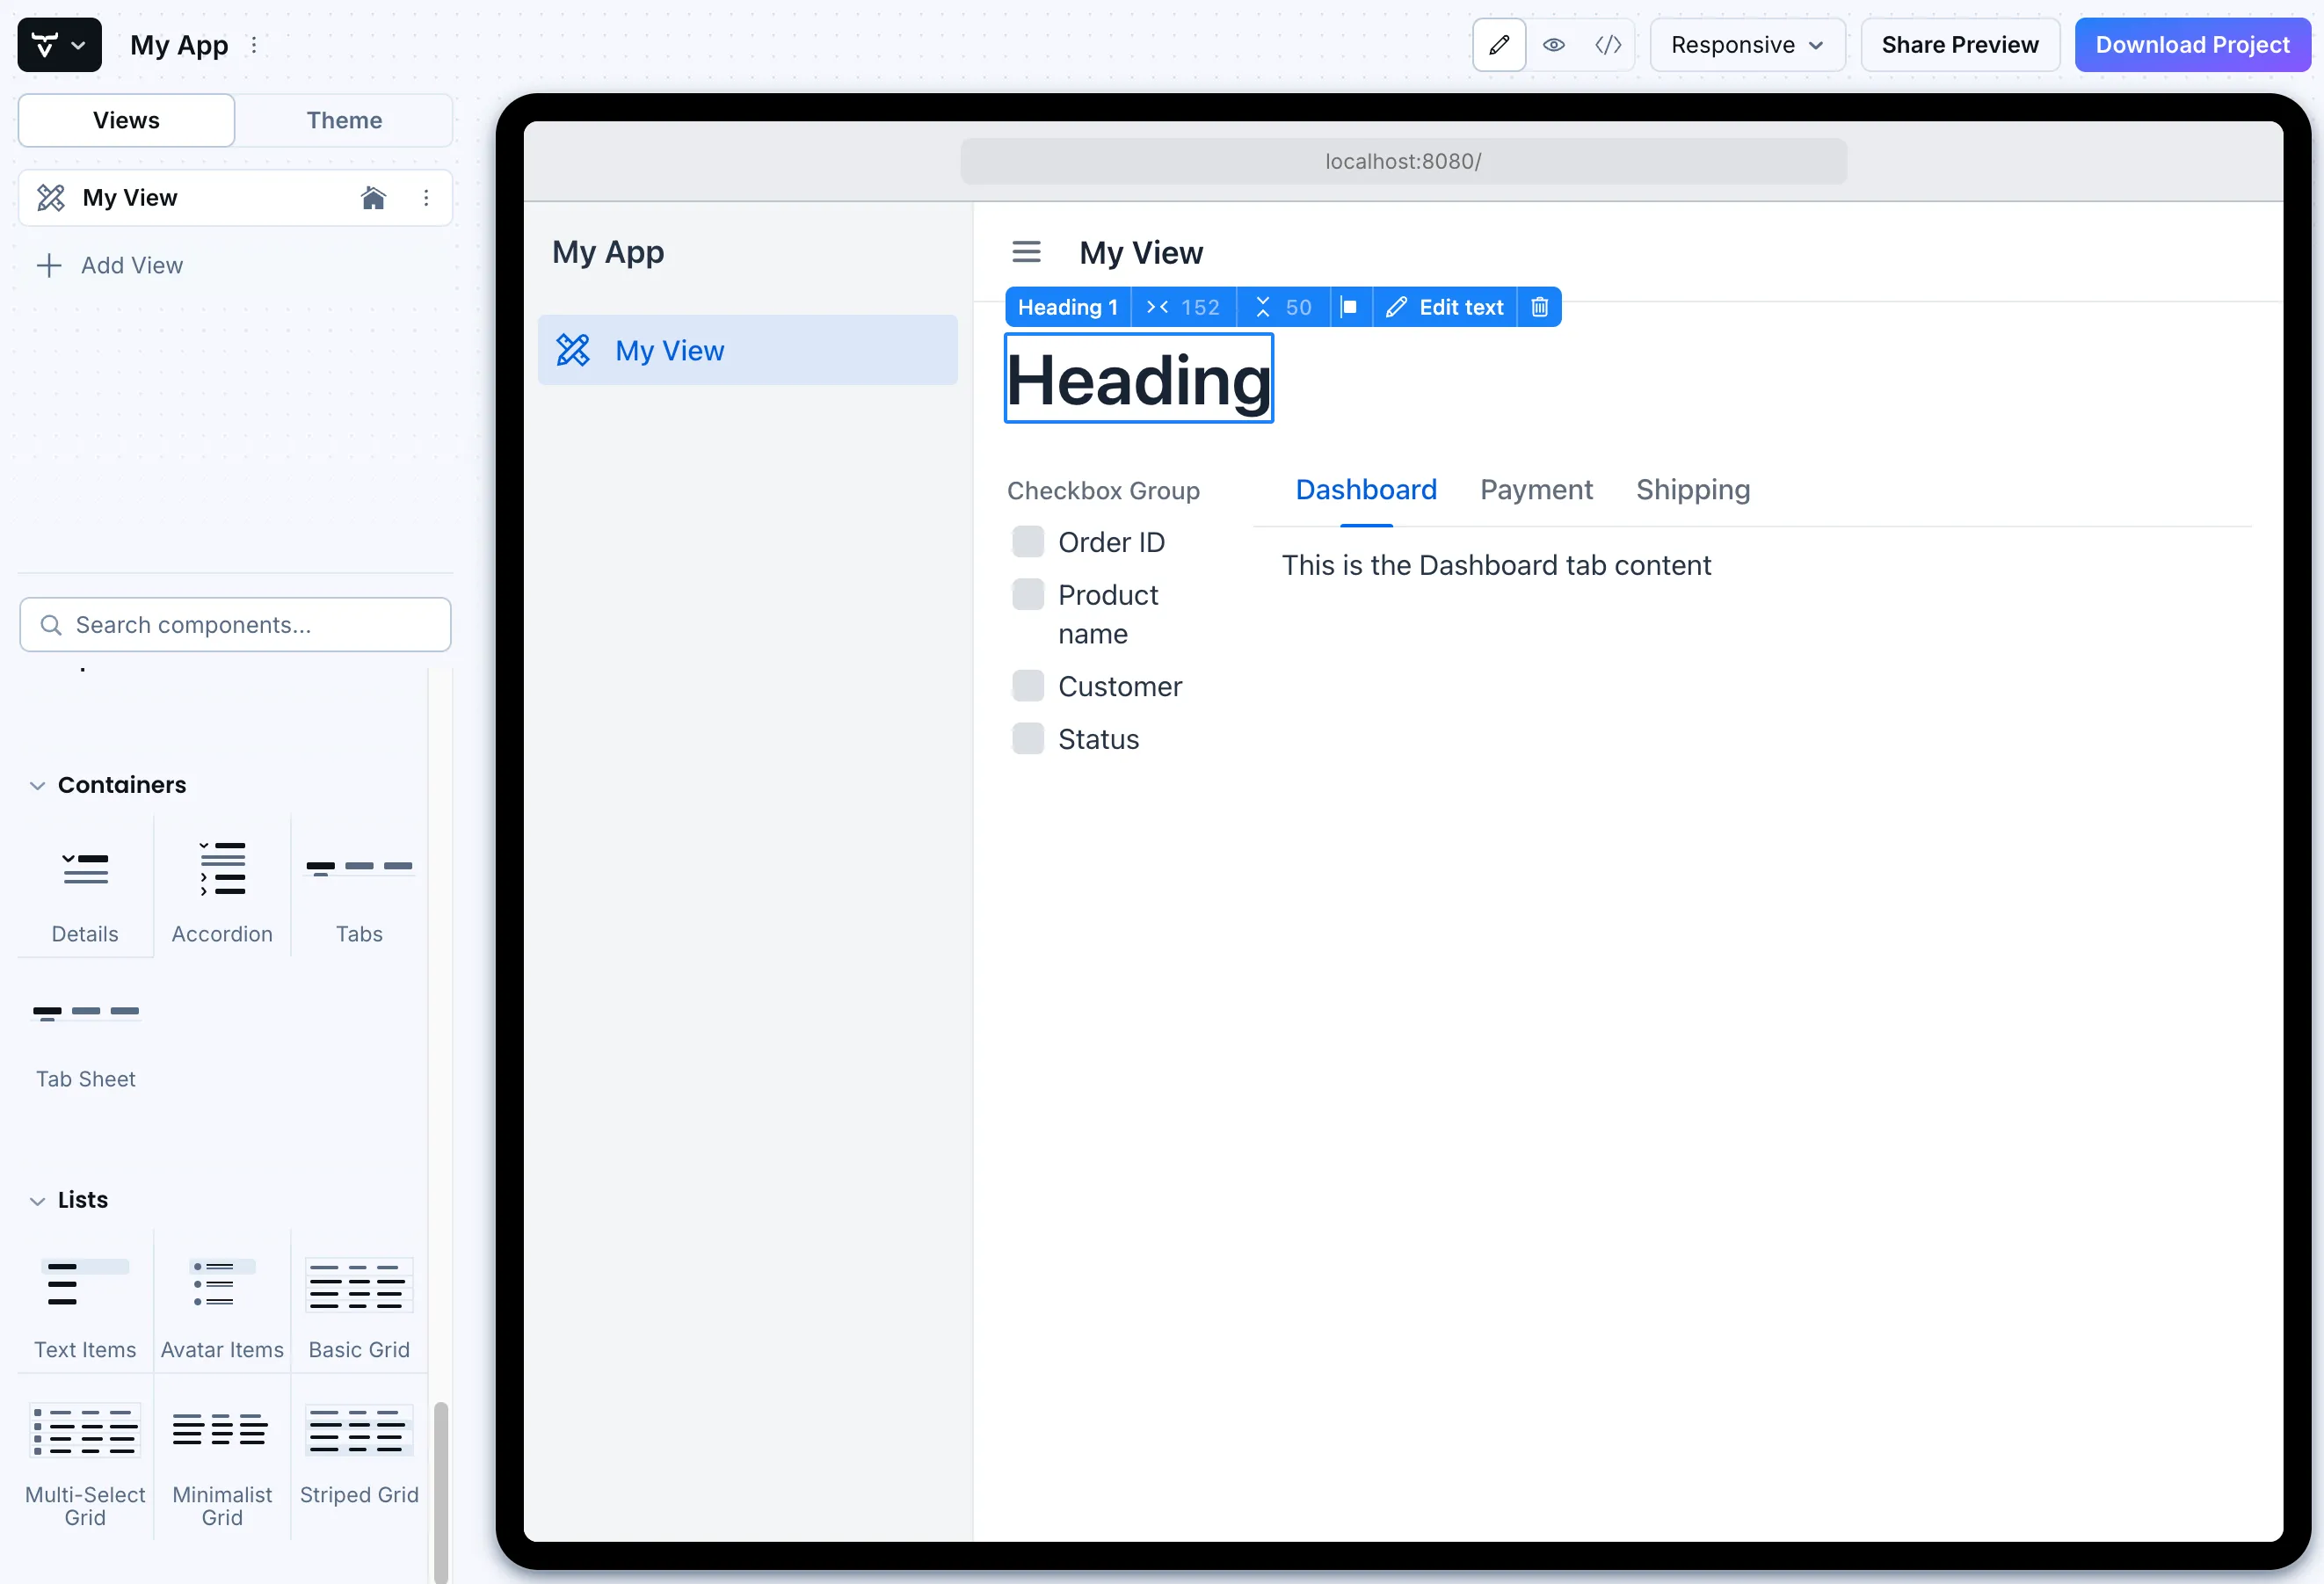Collapse the Containers section
The width and height of the screenshot is (2324, 1584).
(x=38, y=785)
